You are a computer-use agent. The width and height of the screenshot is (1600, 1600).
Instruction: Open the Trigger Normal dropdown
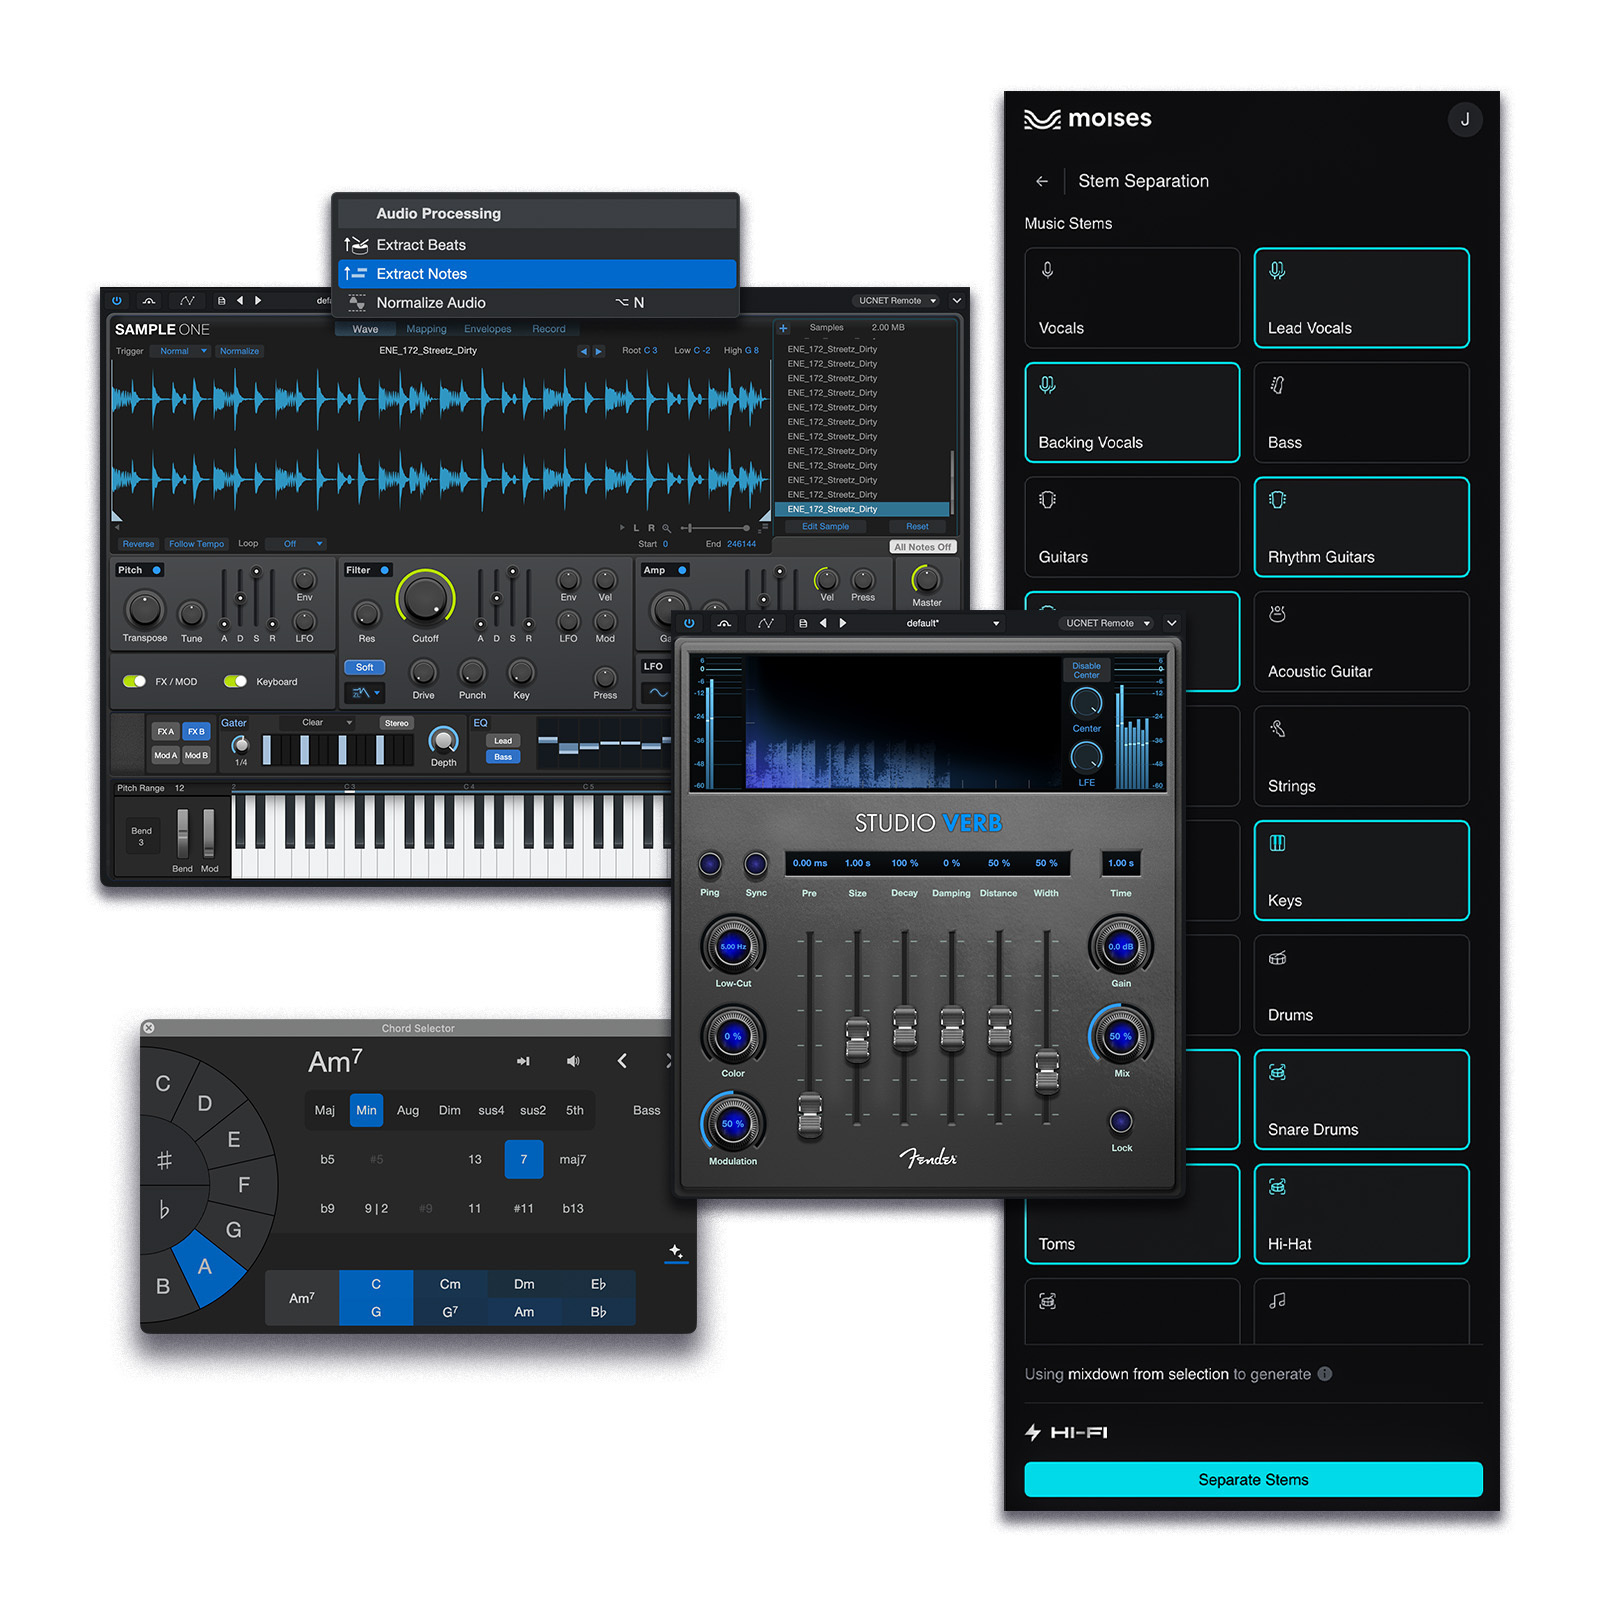tap(180, 351)
